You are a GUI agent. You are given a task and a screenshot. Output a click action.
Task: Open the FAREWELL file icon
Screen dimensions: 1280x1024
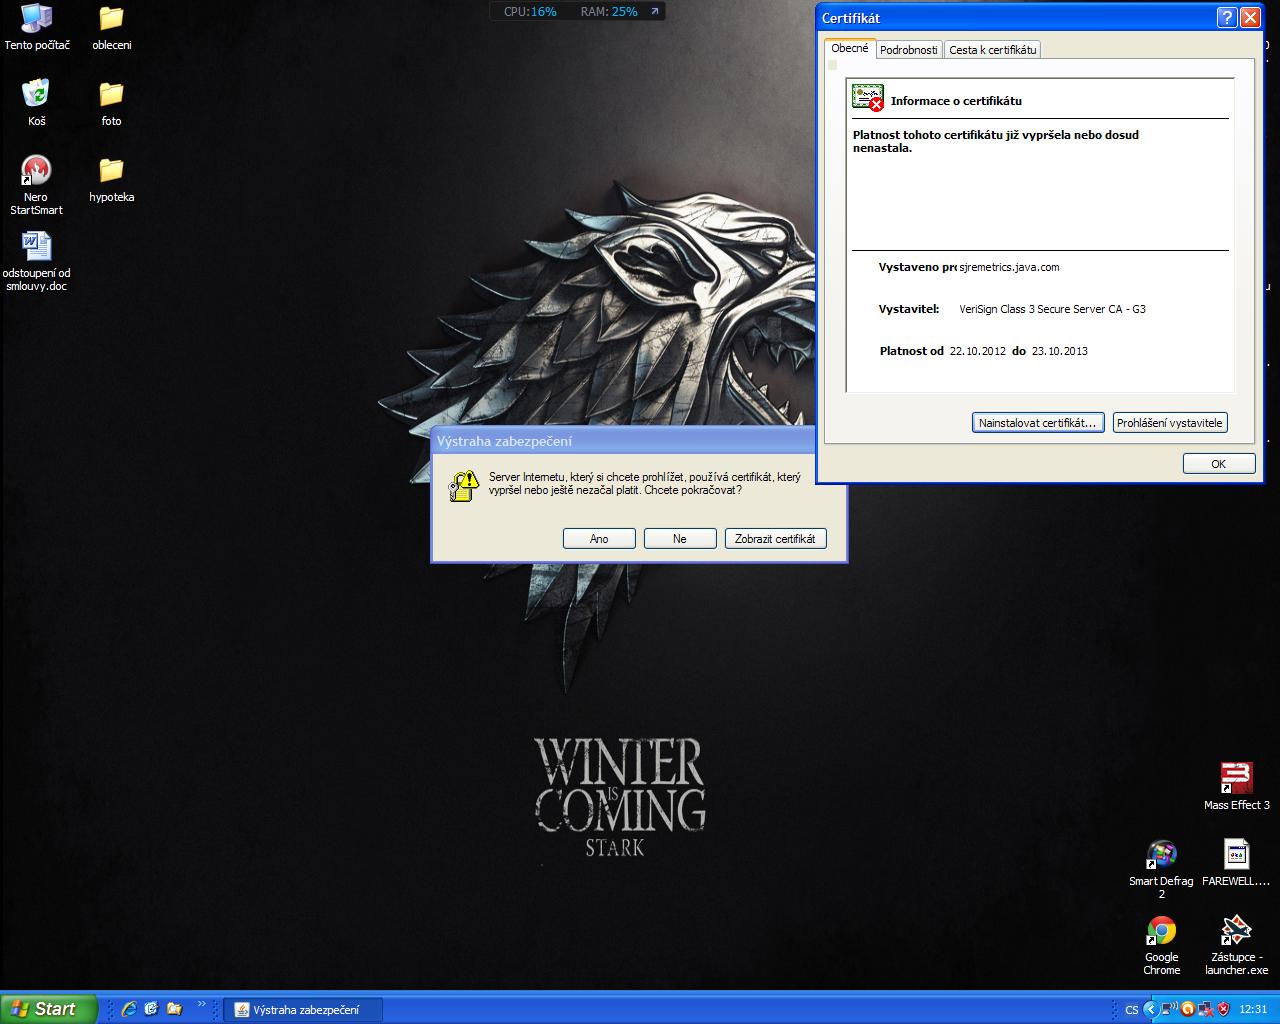pyautogui.click(x=1237, y=863)
